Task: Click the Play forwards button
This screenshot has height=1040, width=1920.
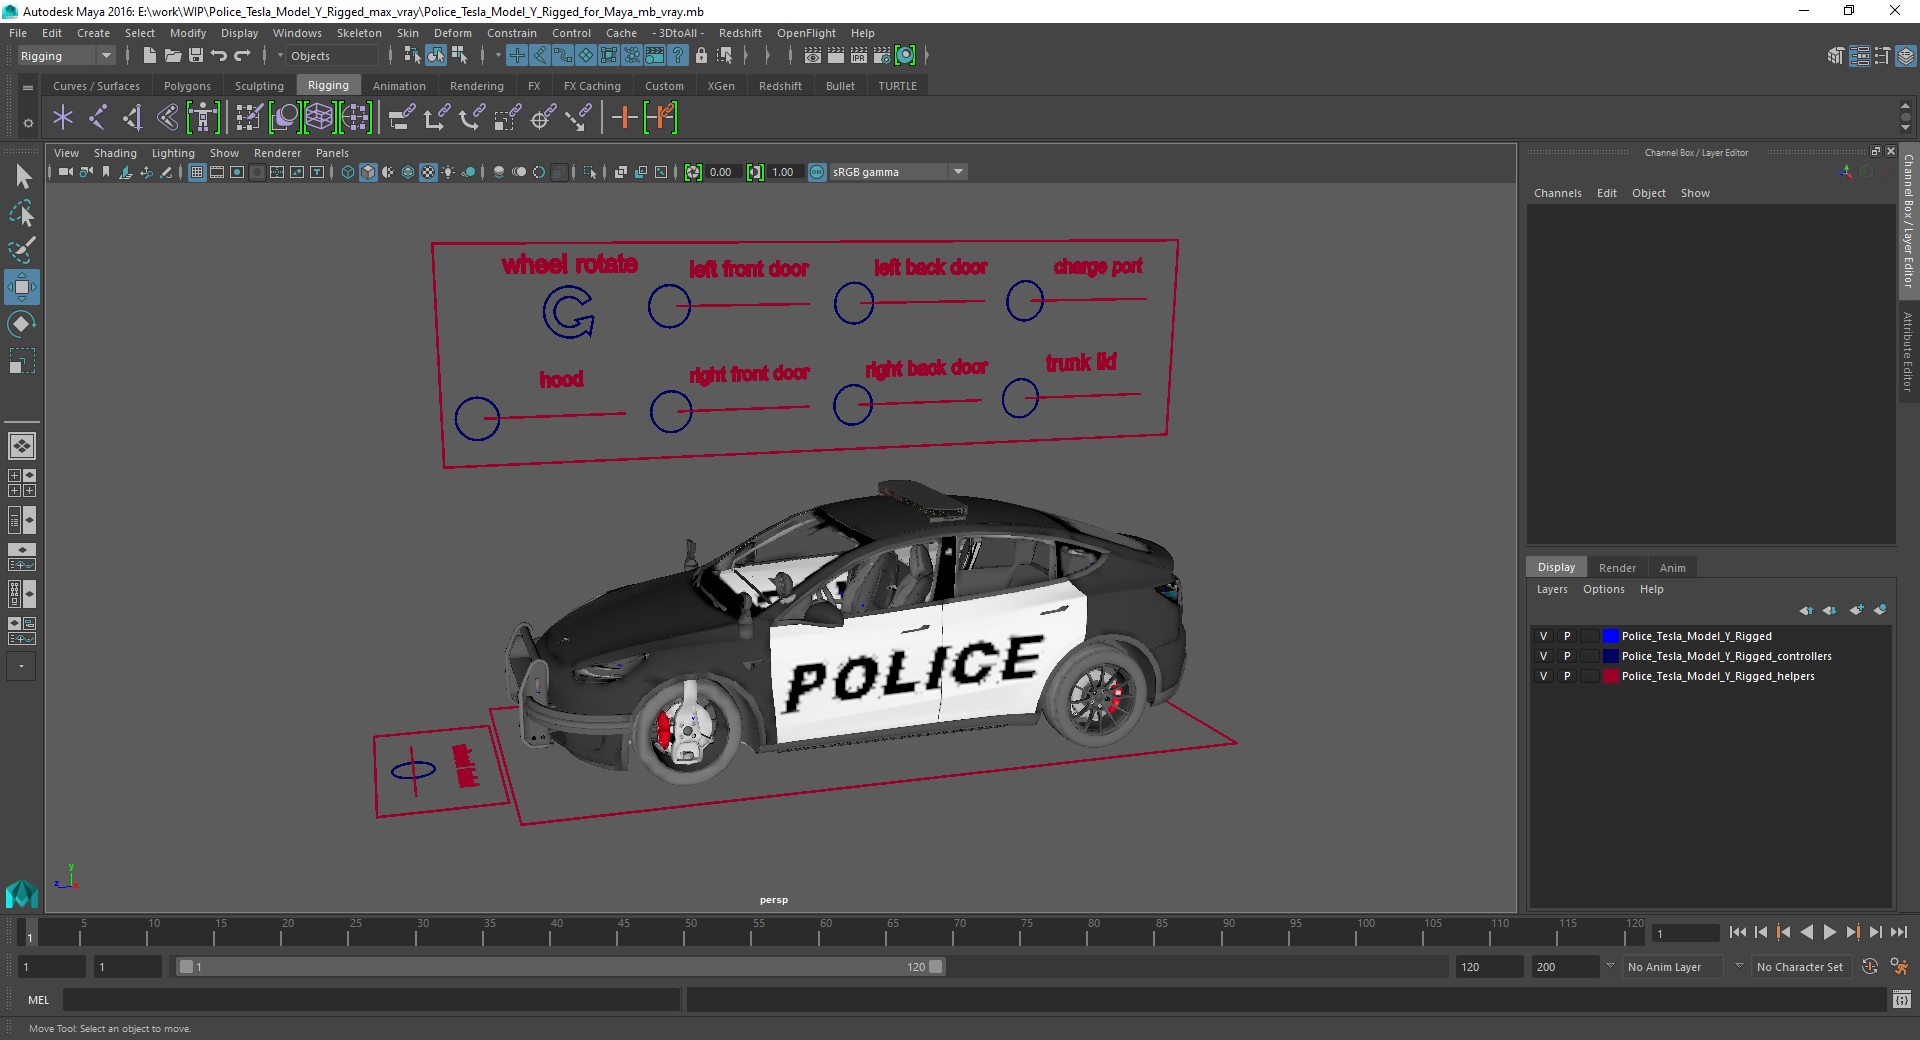Action: tap(1829, 932)
